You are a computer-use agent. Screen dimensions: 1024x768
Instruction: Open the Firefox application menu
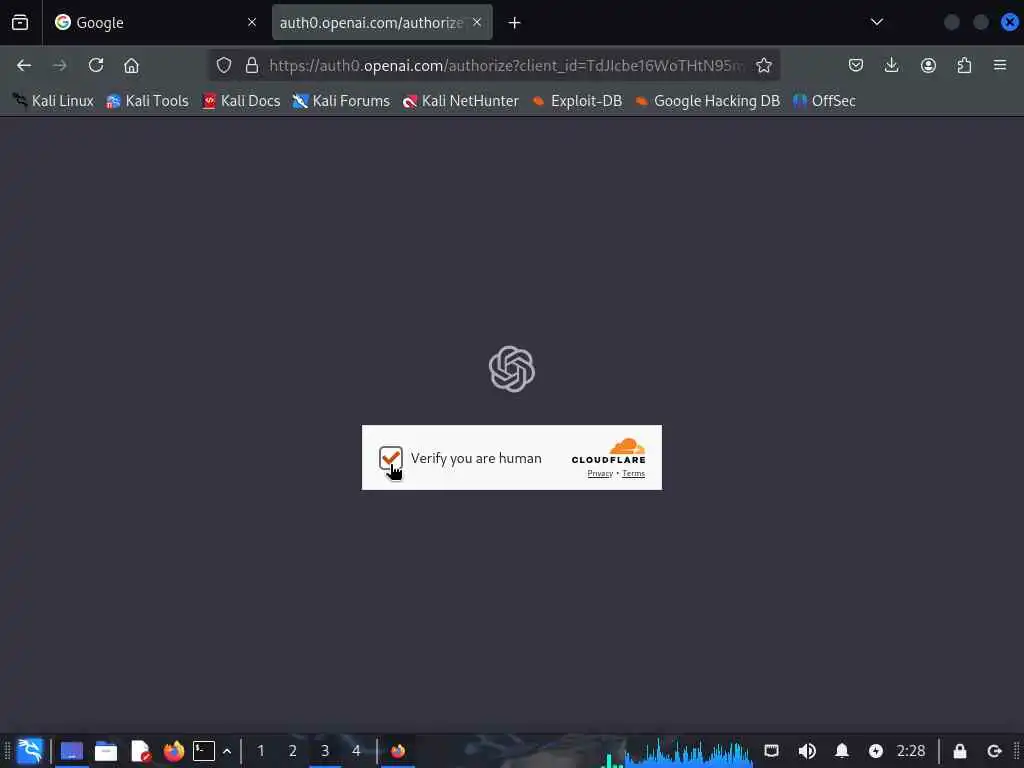(x=999, y=65)
